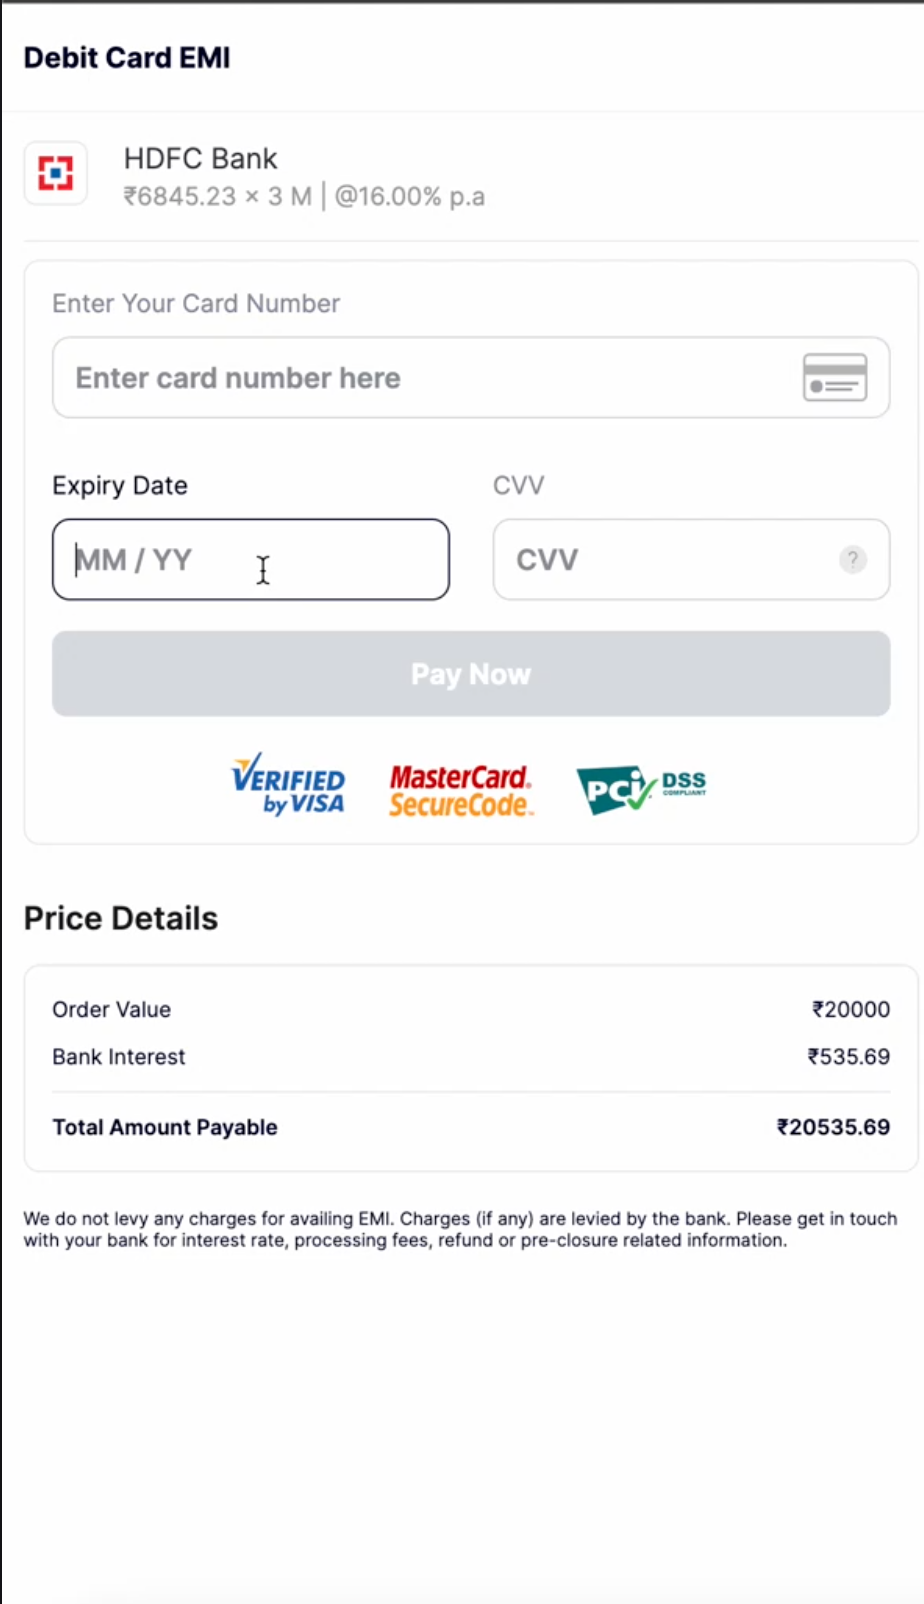Click the EMI plan details line
The image size is (924, 1604).
[304, 196]
